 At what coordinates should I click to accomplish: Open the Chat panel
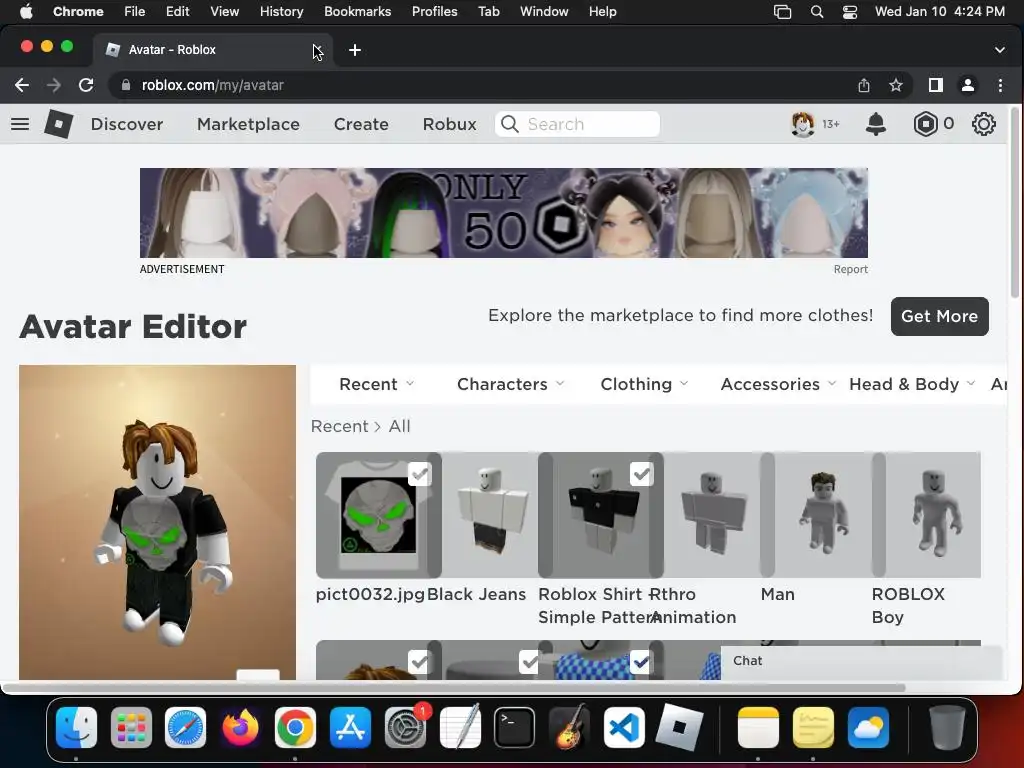tap(861, 662)
